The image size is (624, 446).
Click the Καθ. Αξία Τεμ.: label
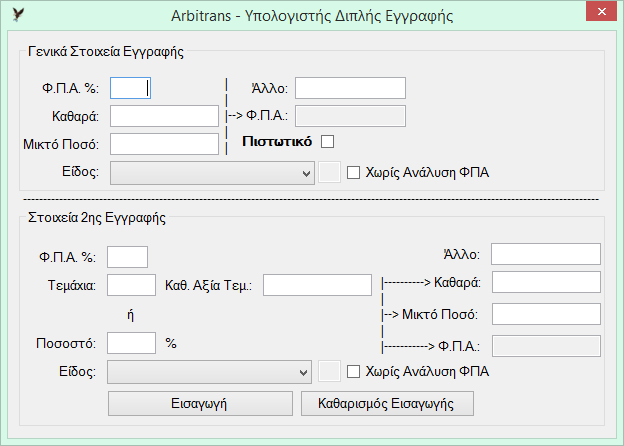pos(209,285)
